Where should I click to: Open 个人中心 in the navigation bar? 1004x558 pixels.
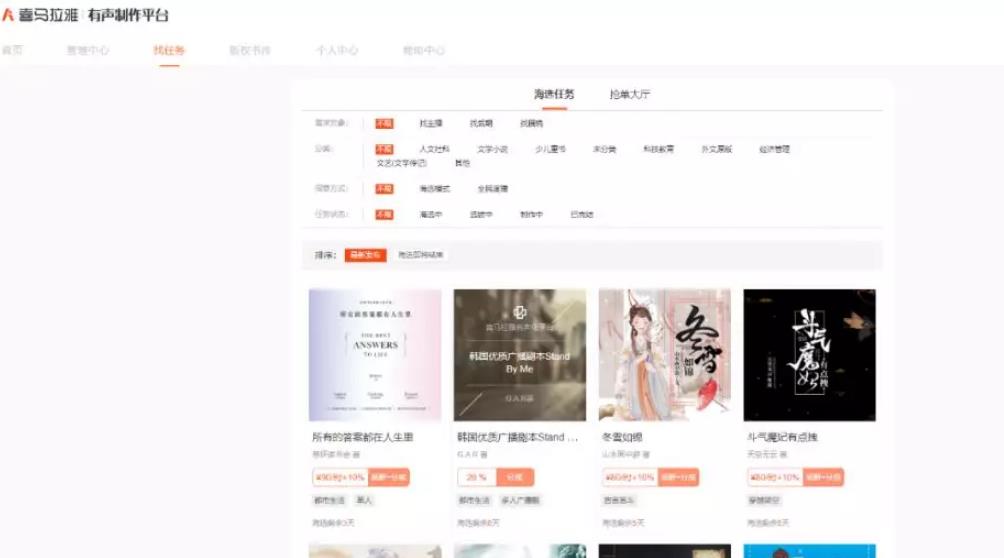(337, 50)
